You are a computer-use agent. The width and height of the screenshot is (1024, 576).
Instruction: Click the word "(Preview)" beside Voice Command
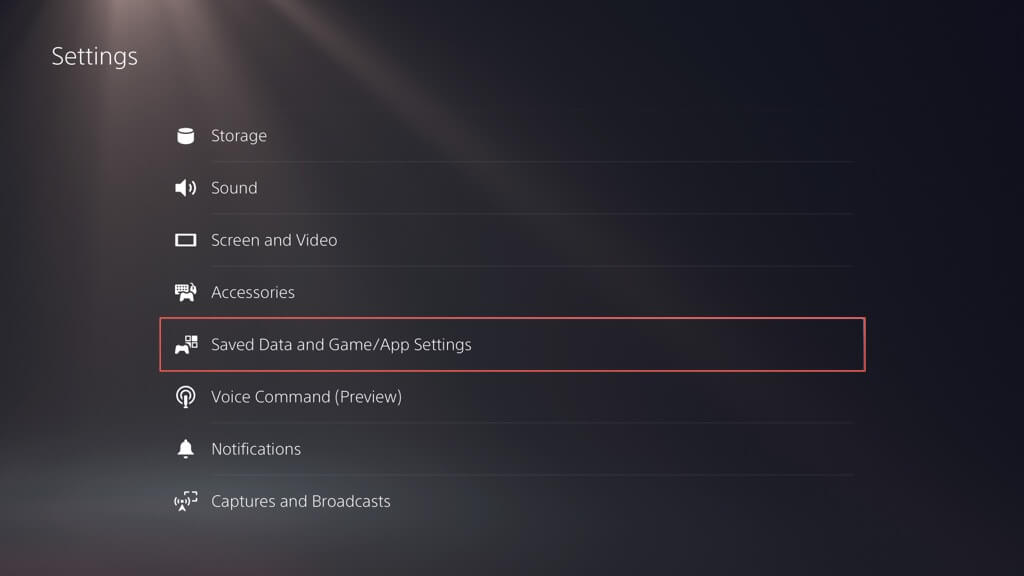[368, 397]
